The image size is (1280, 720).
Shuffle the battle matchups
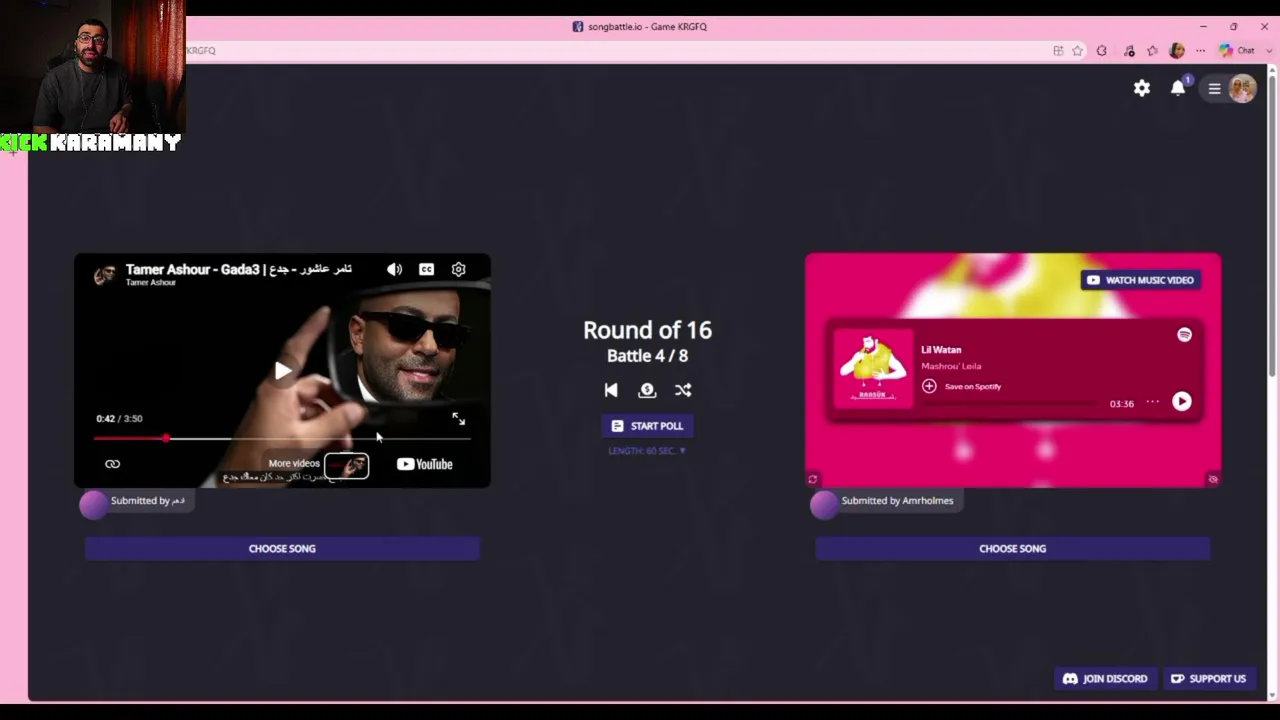click(x=683, y=390)
